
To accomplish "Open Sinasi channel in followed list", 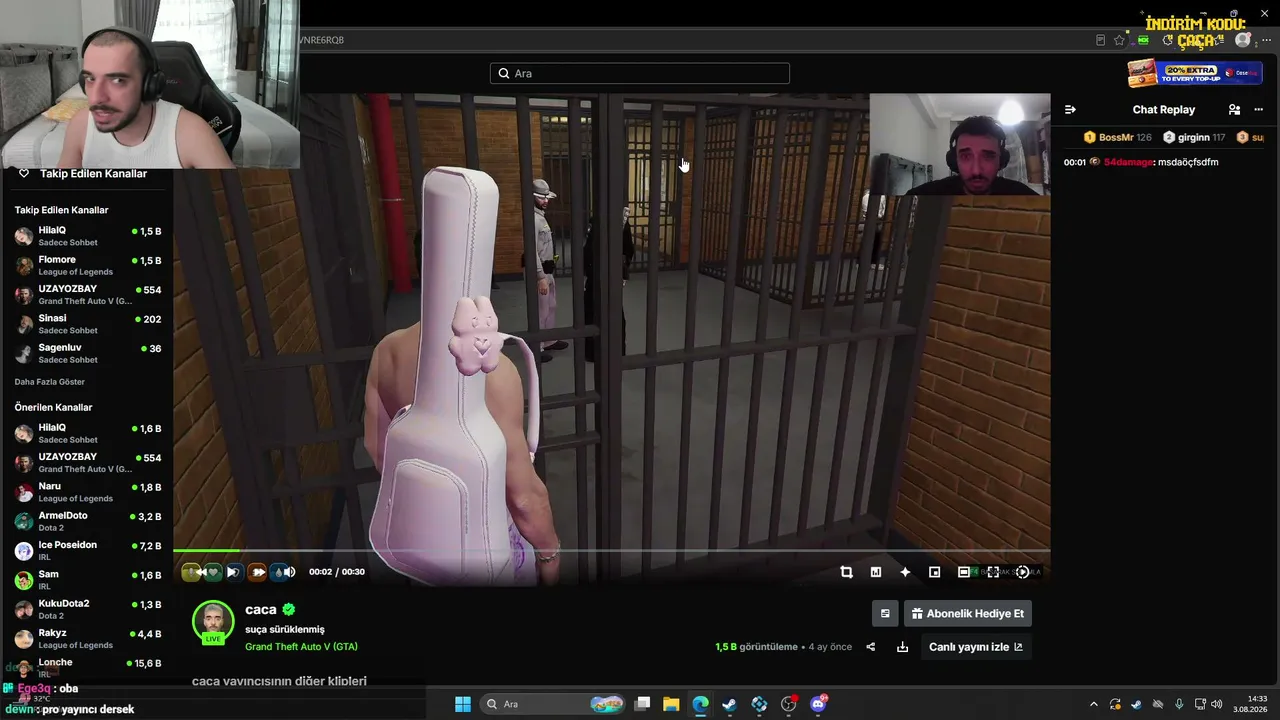I will (87, 324).
